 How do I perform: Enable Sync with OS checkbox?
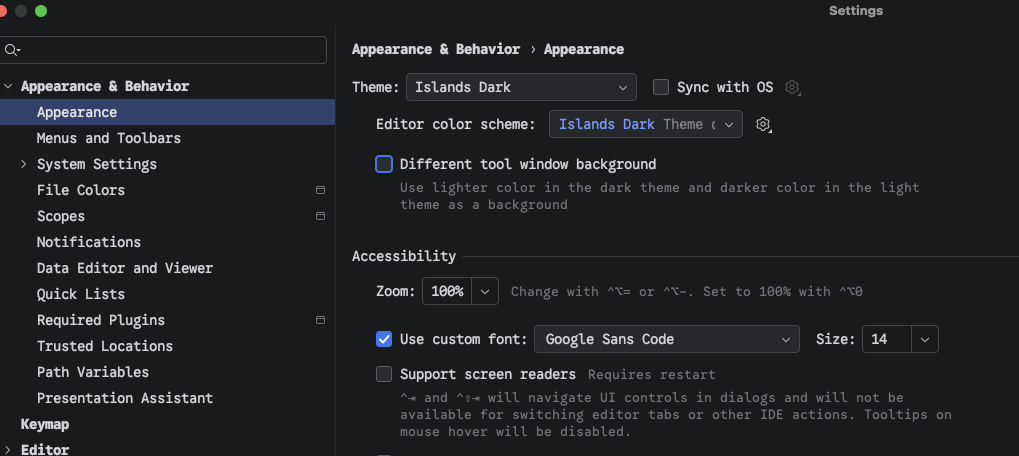661,87
